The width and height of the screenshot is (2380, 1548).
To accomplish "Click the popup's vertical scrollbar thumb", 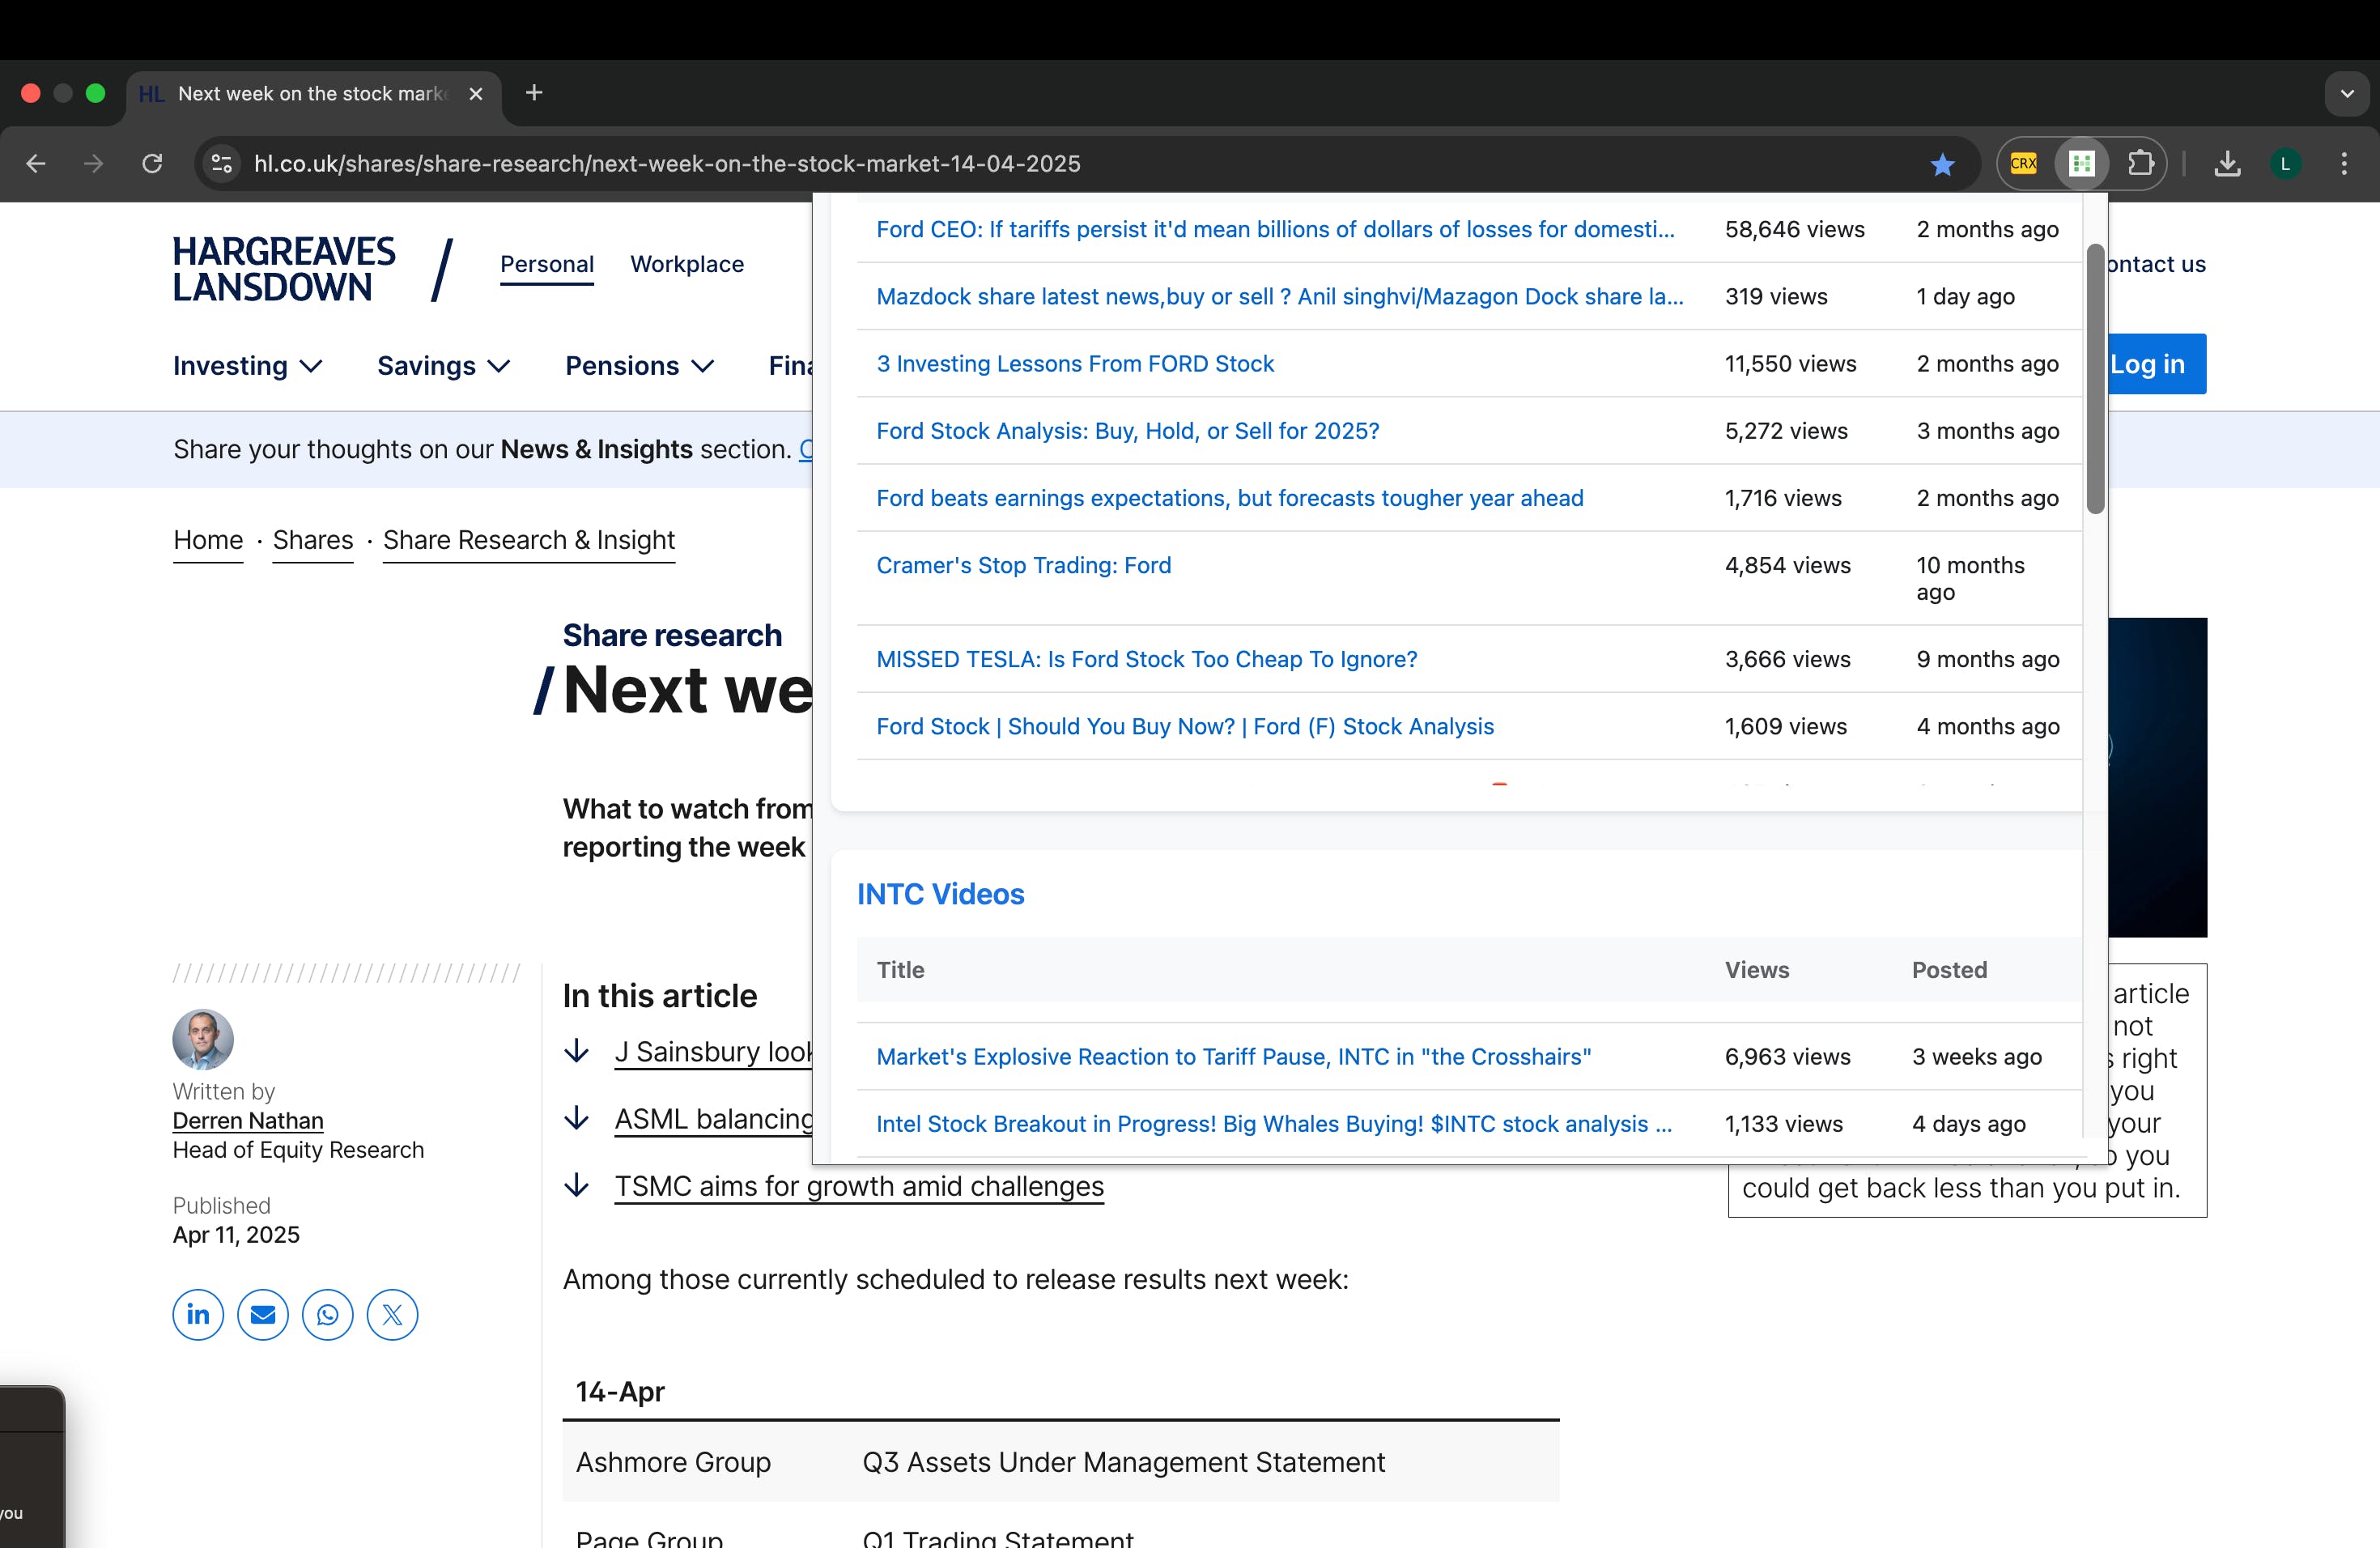I will 2095,380.
